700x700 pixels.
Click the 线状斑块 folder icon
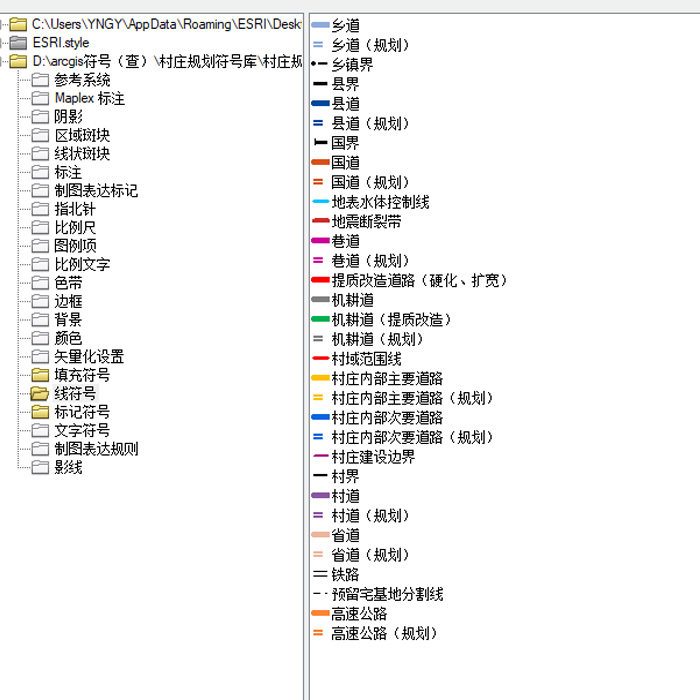click(40, 154)
